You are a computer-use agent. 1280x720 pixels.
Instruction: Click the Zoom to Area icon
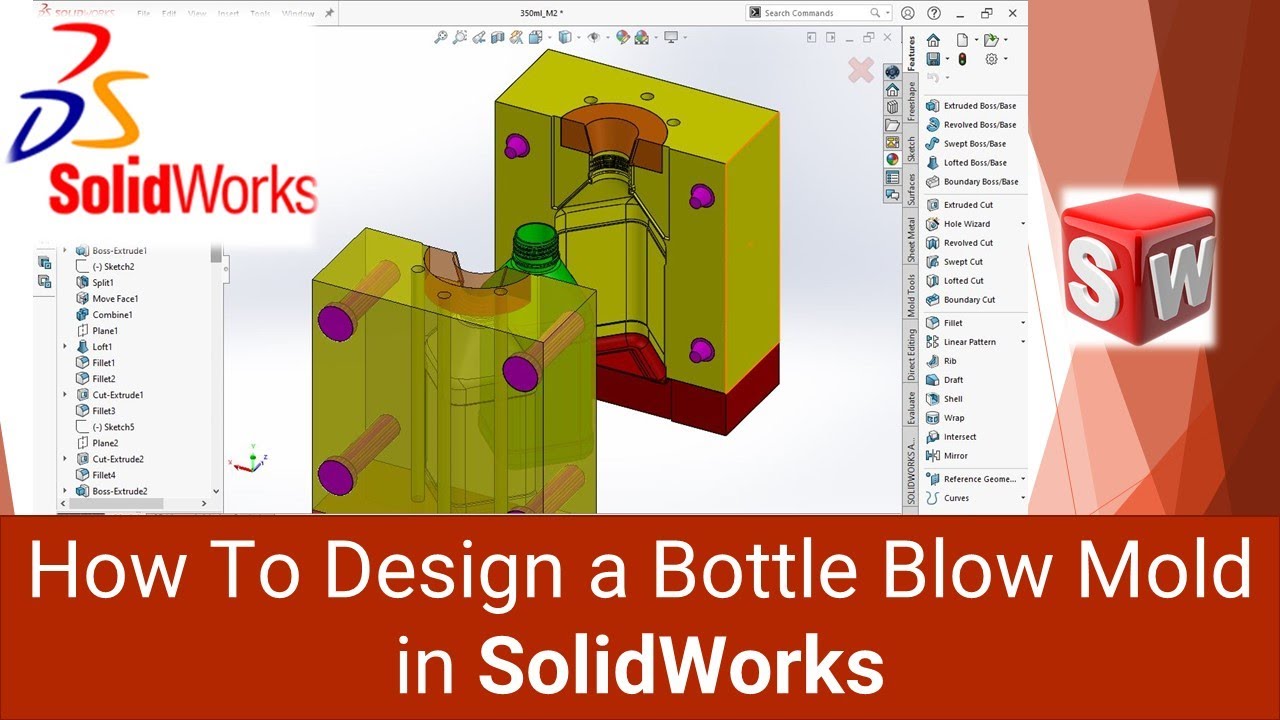460,37
